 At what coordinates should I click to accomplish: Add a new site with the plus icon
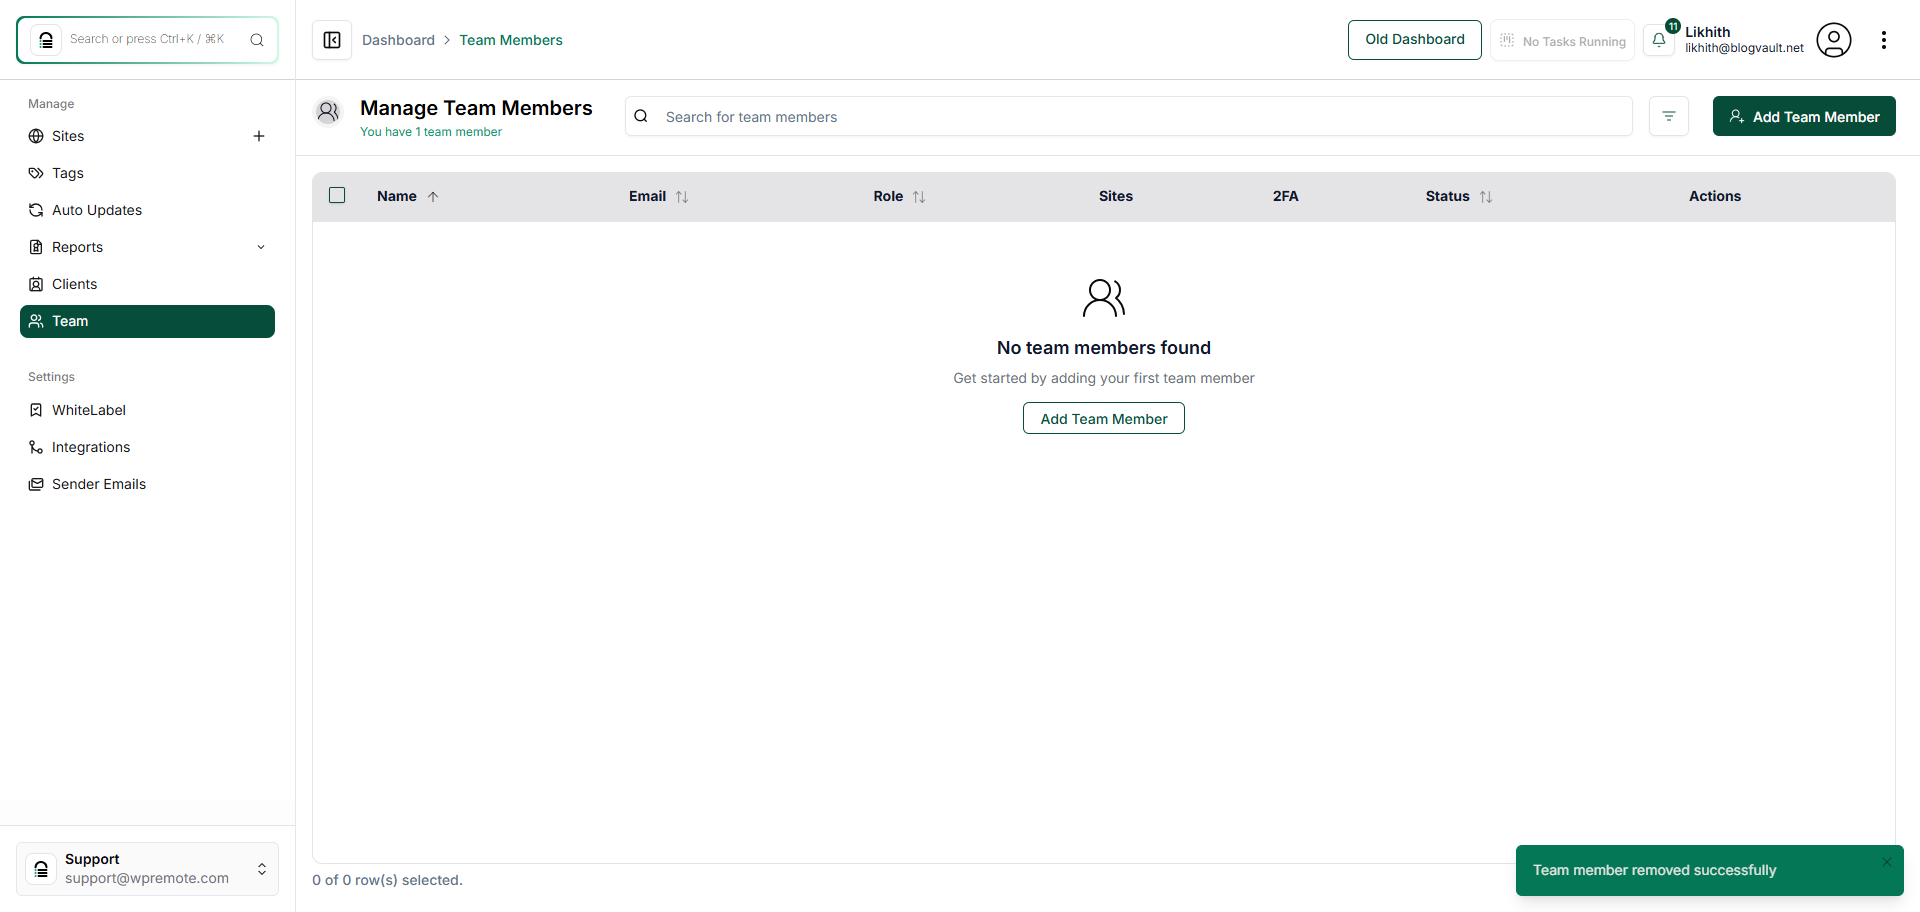tap(259, 136)
